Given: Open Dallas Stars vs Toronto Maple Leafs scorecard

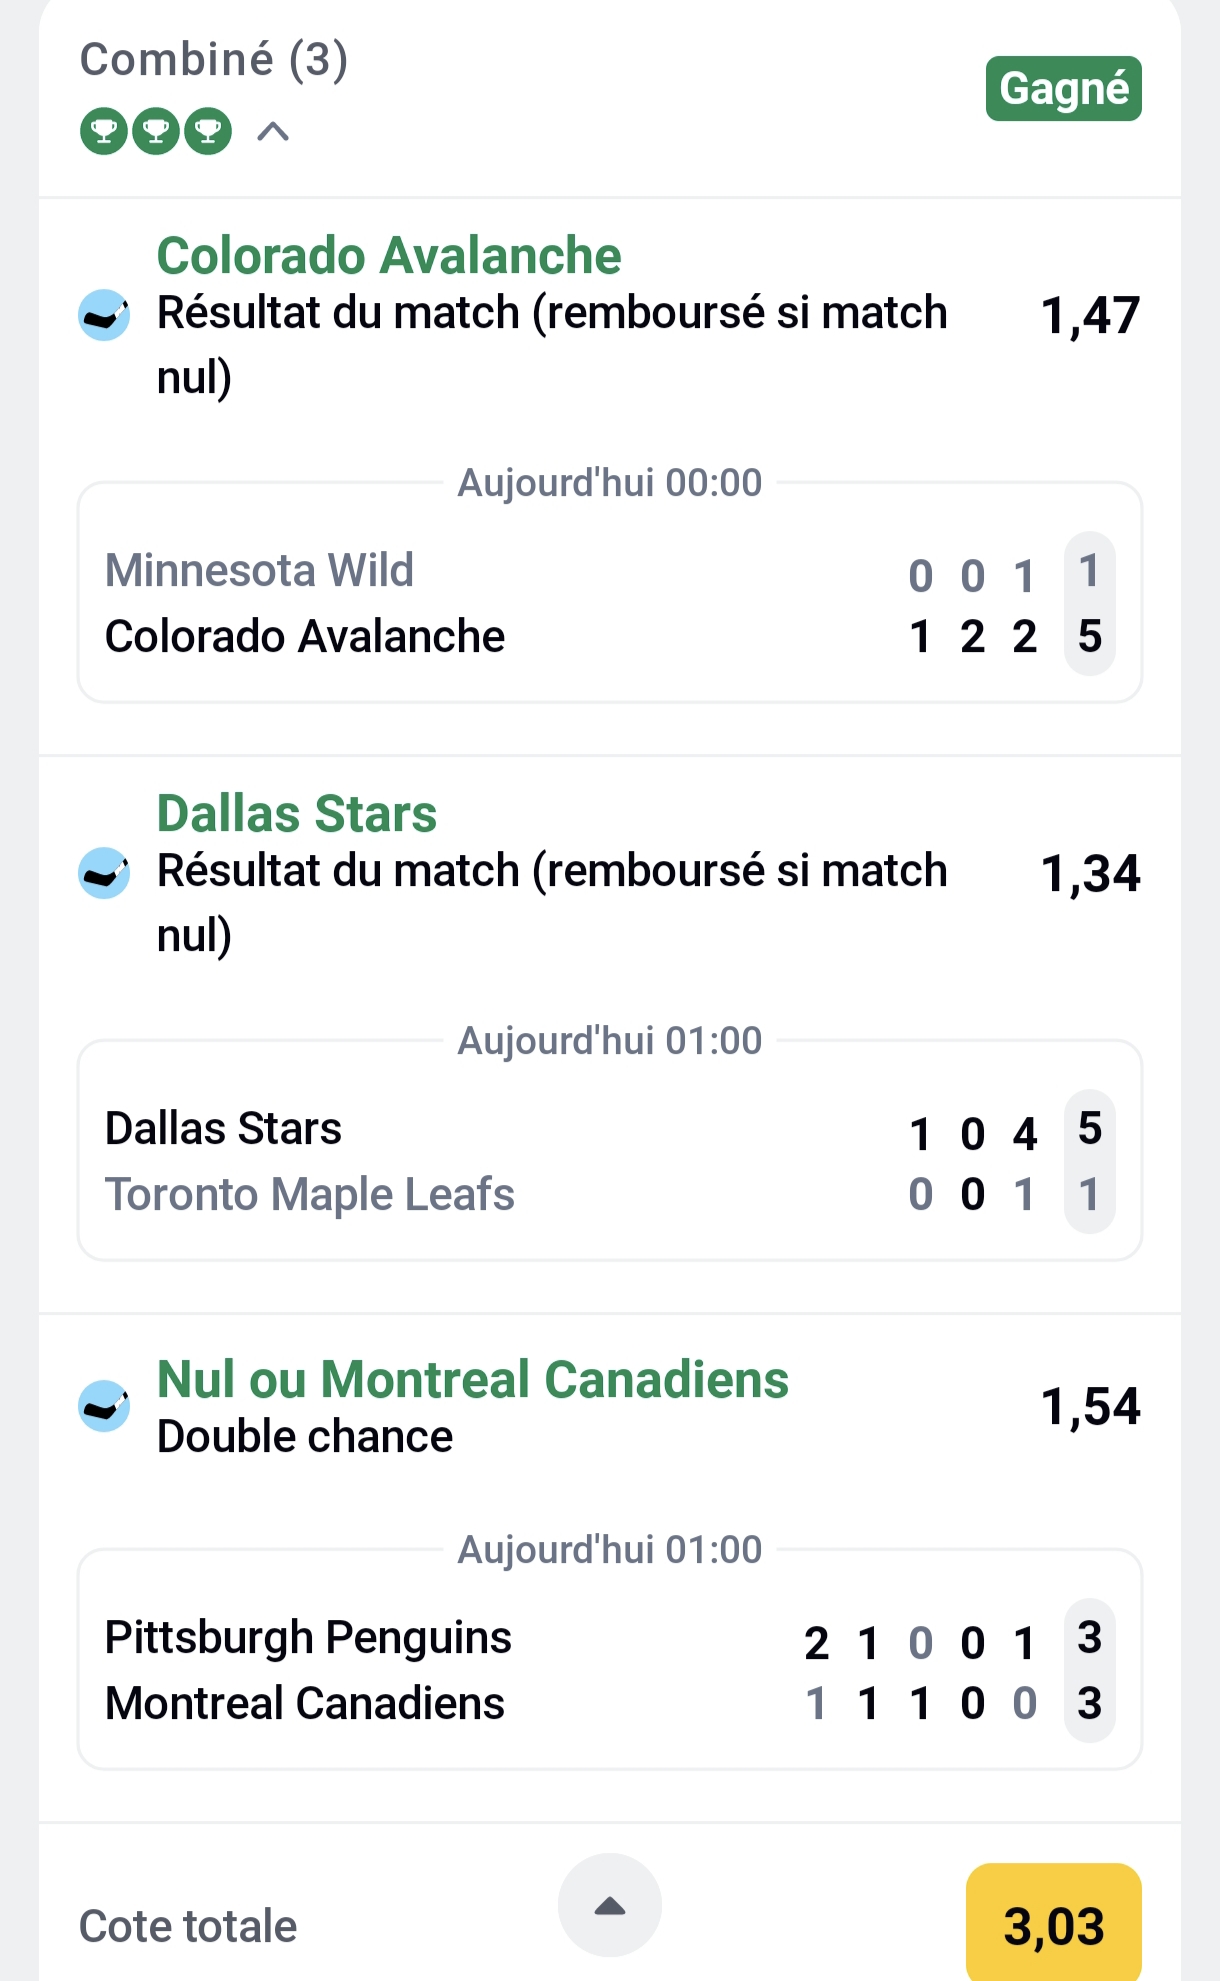Looking at the screenshot, I should (x=609, y=1161).
